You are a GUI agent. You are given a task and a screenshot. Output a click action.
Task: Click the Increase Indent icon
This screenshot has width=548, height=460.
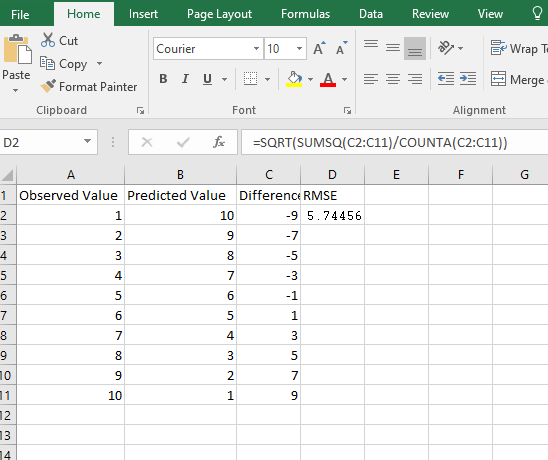tap(468, 79)
